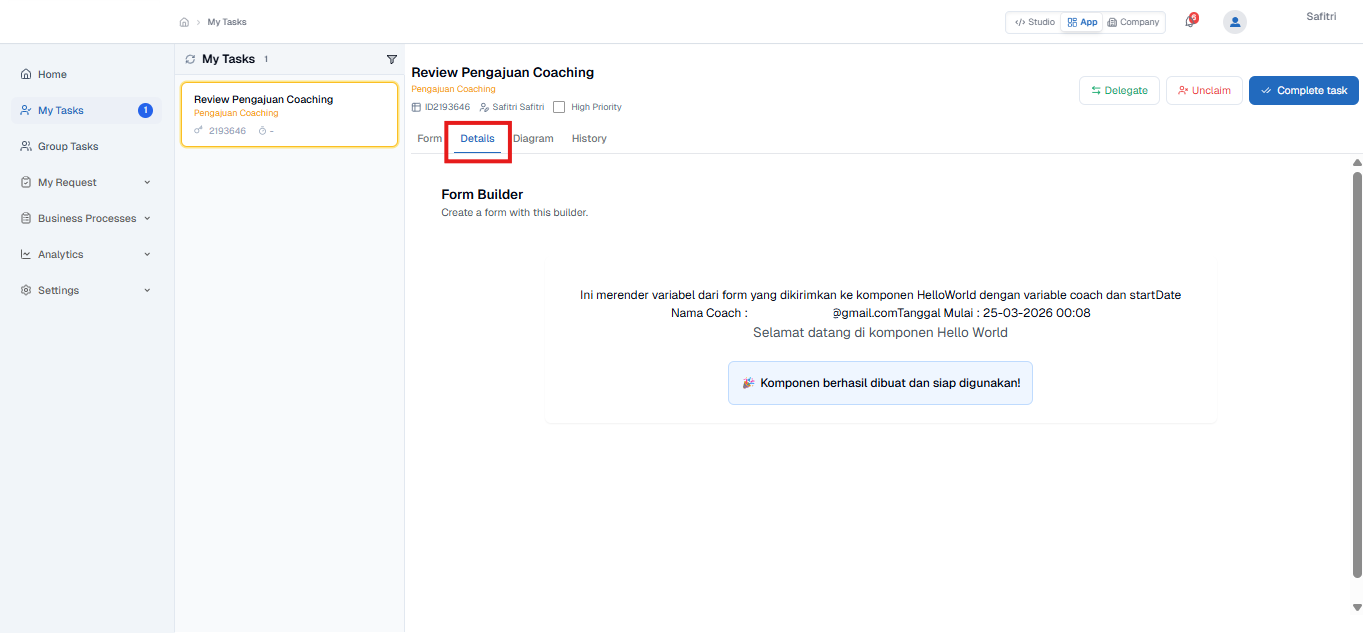Screen dimensions: 1363x633
Task: Toggle the High Priority checkbox
Action: click(558, 106)
